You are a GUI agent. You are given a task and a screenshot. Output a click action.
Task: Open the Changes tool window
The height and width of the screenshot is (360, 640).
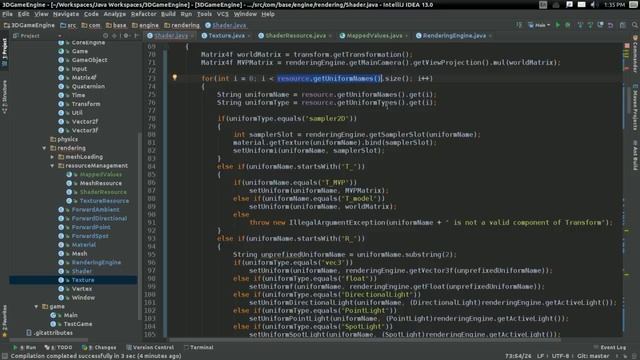pos(99,347)
